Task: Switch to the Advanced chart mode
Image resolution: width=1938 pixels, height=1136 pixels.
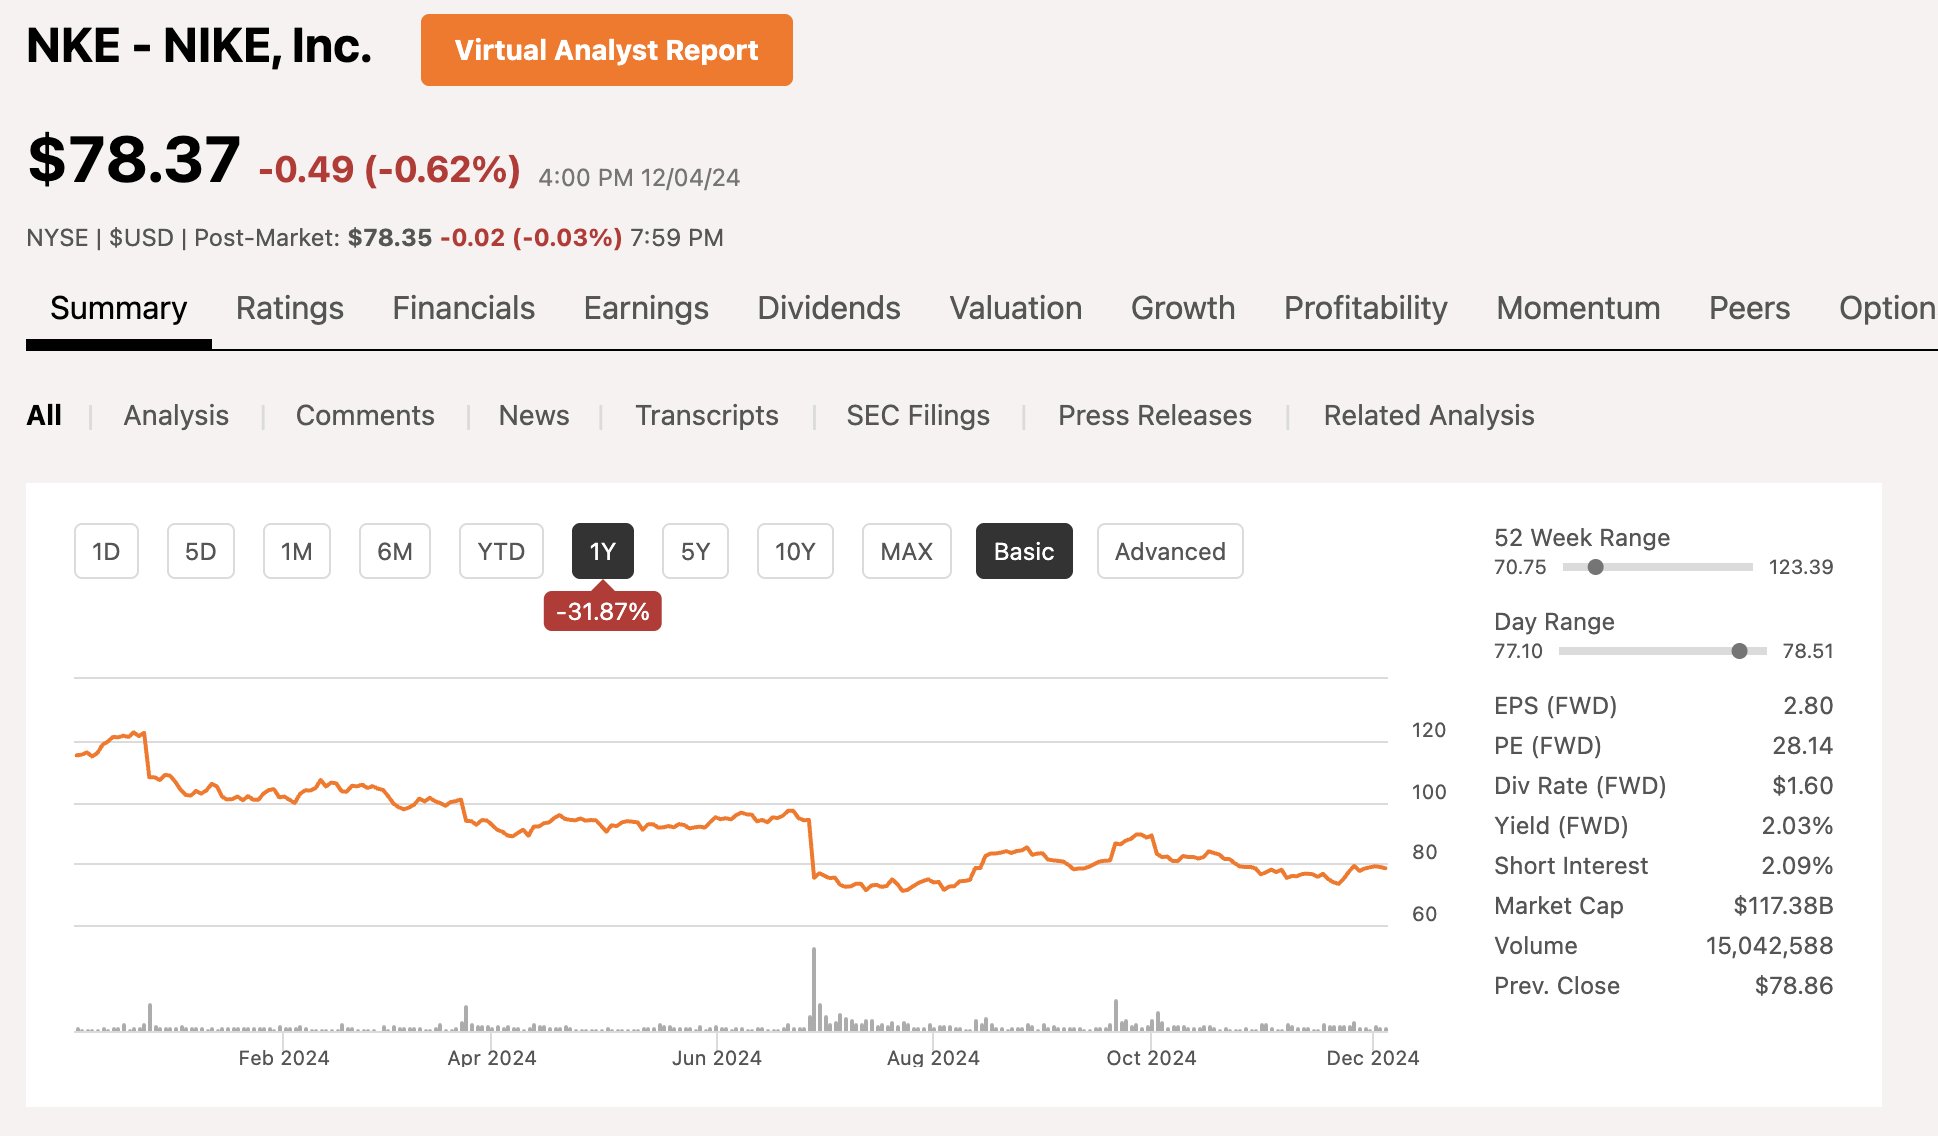Action: point(1170,551)
